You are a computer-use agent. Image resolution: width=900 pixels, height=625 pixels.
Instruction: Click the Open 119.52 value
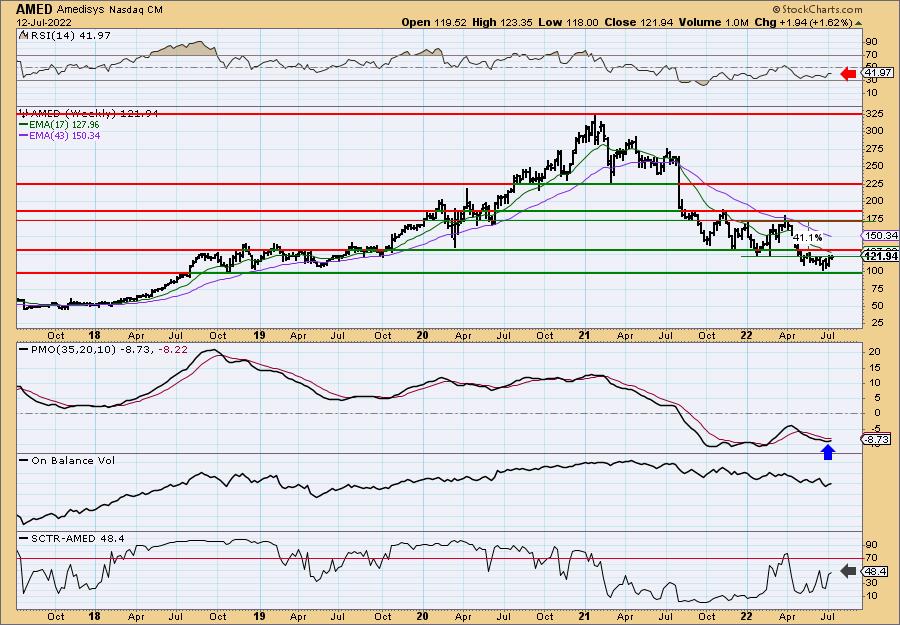click(x=434, y=22)
